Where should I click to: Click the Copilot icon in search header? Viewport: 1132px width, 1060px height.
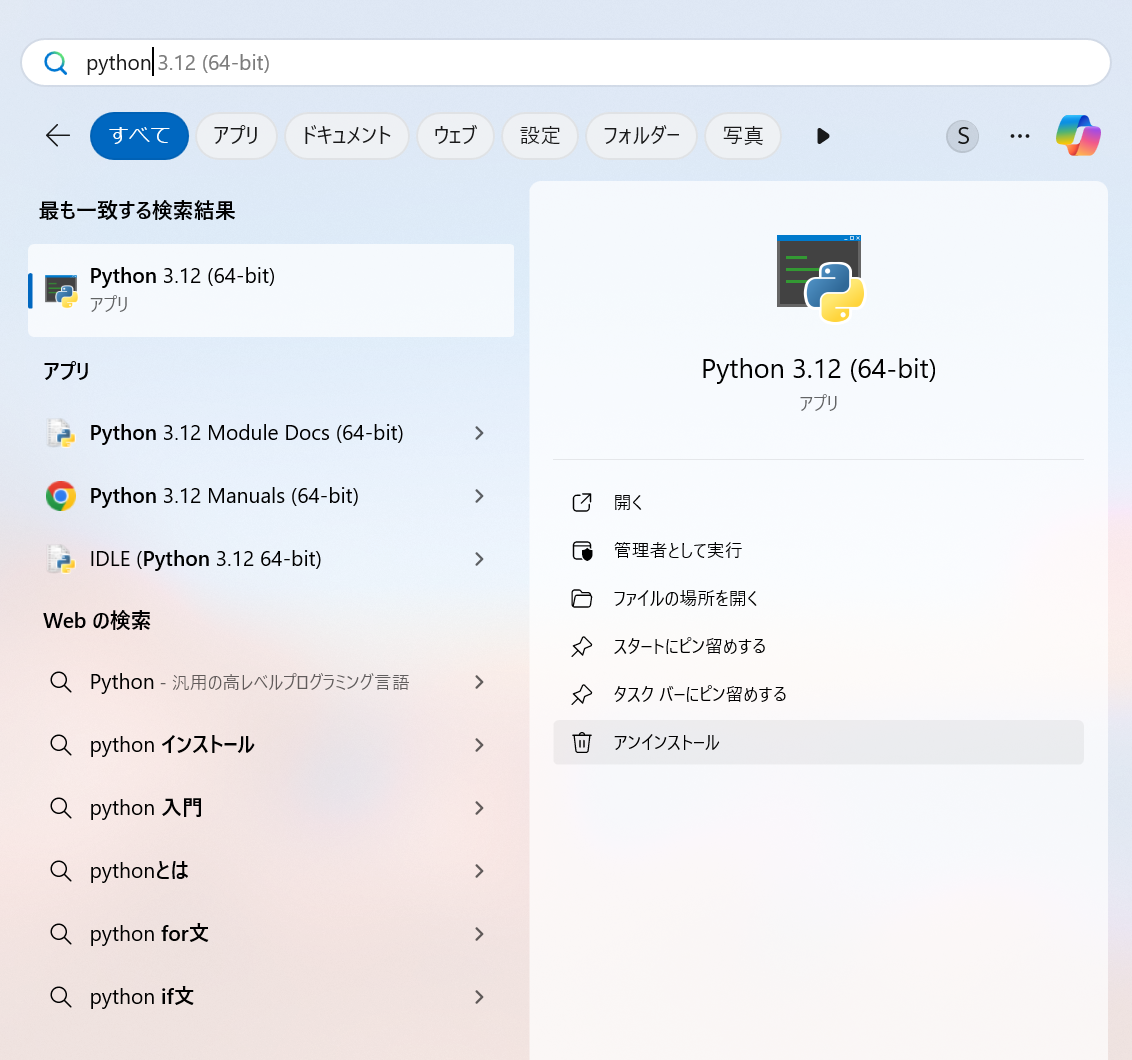(x=1078, y=136)
